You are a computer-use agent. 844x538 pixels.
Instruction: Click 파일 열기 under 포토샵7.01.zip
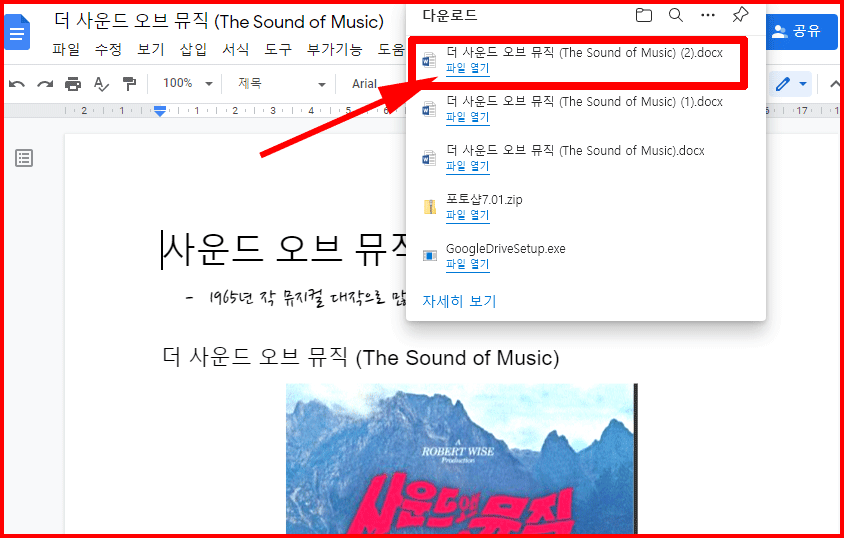tap(467, 215)
